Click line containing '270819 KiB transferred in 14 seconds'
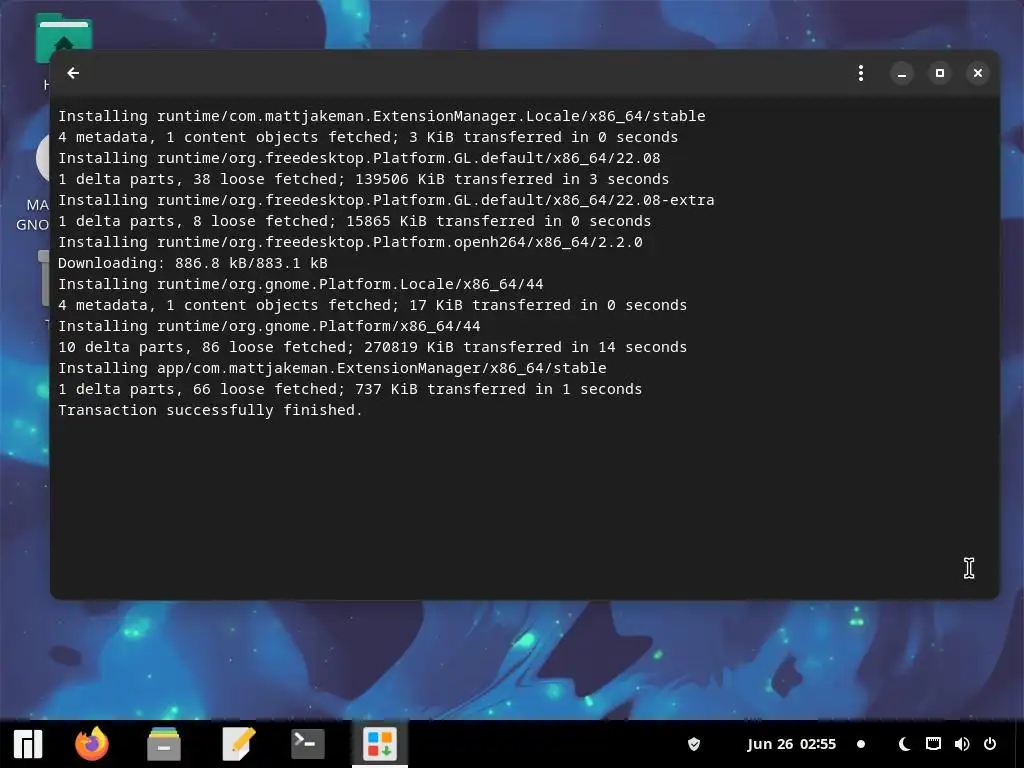Screen dimensions: 1024x768 point(372,347)
